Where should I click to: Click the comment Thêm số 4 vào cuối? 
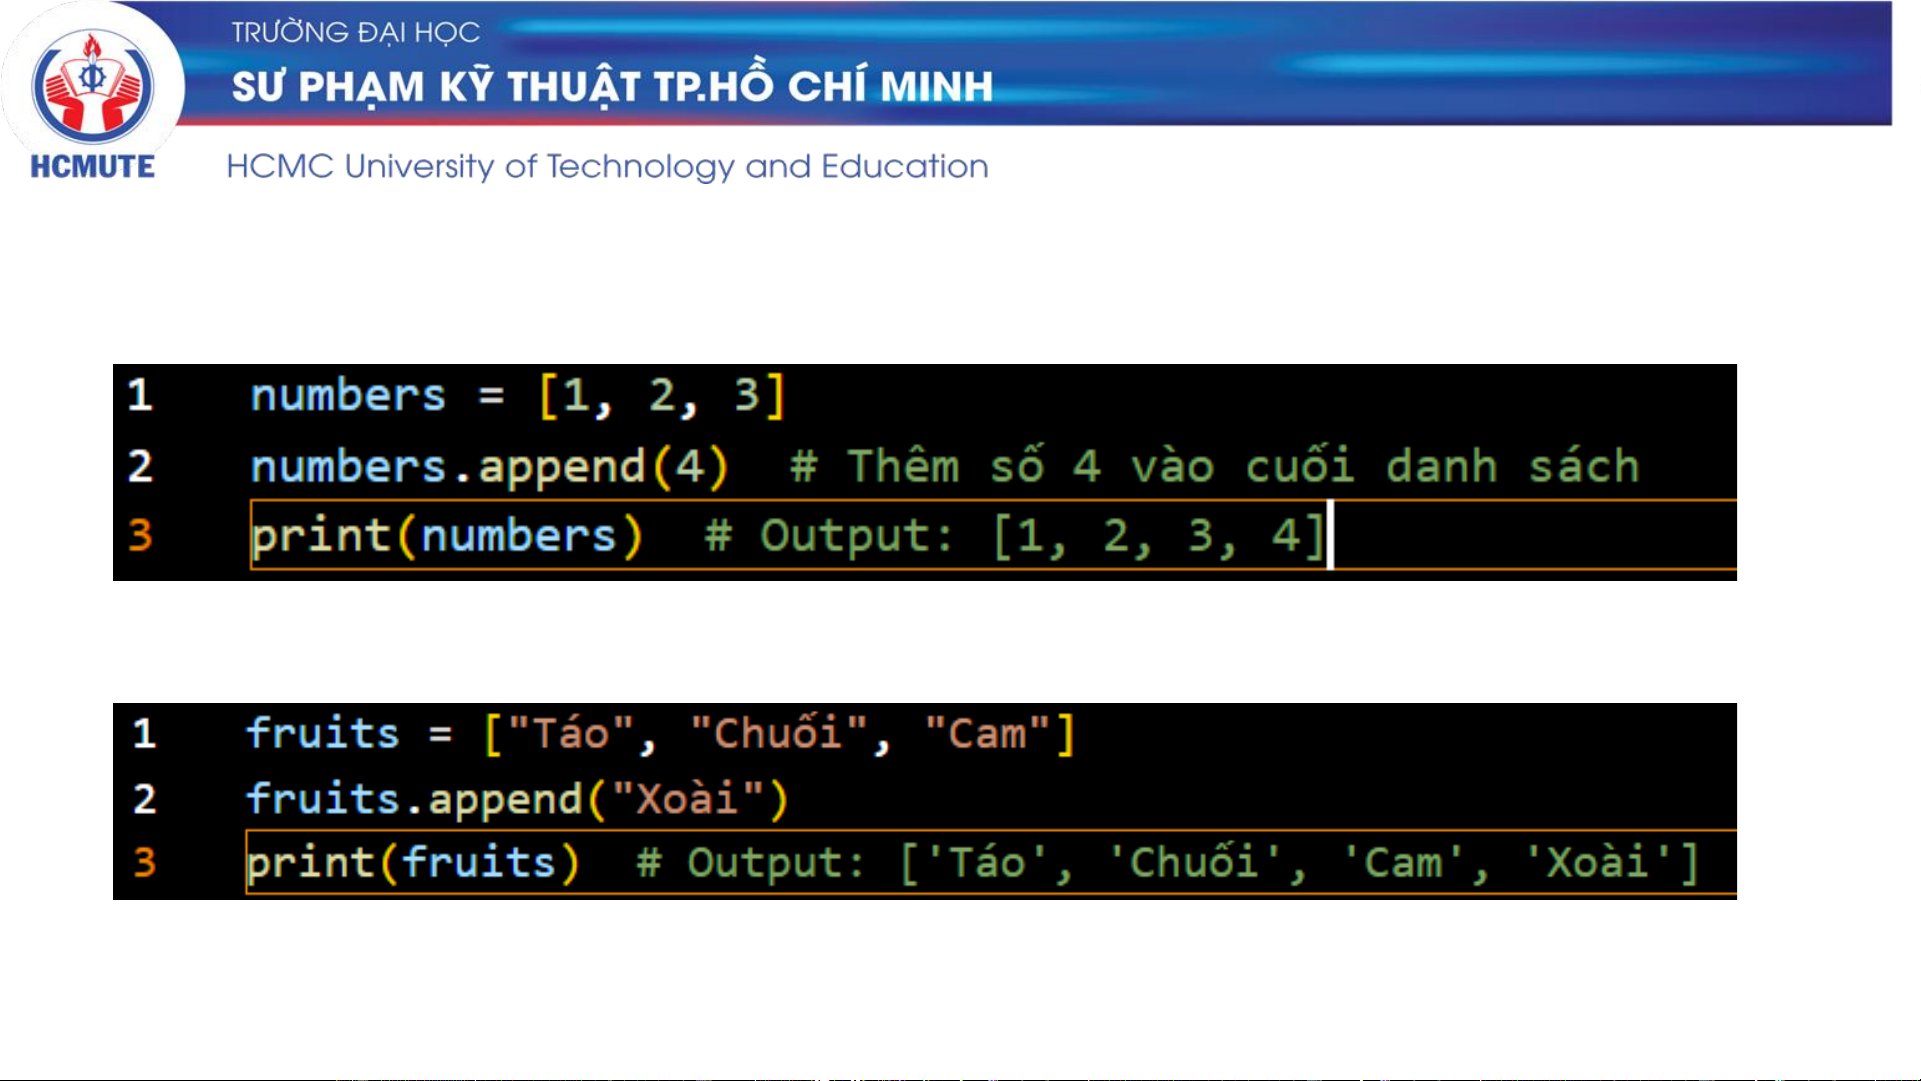click(1215, 467)
